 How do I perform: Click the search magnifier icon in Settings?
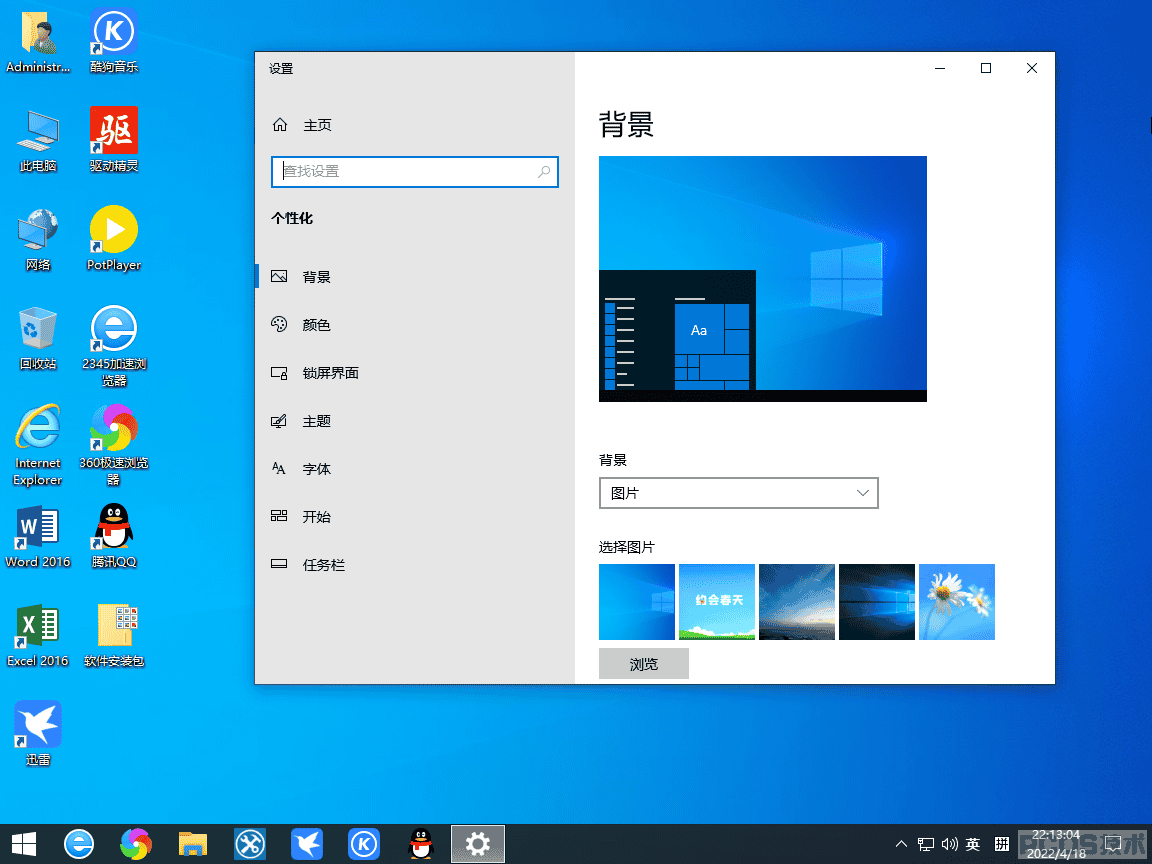544,172
